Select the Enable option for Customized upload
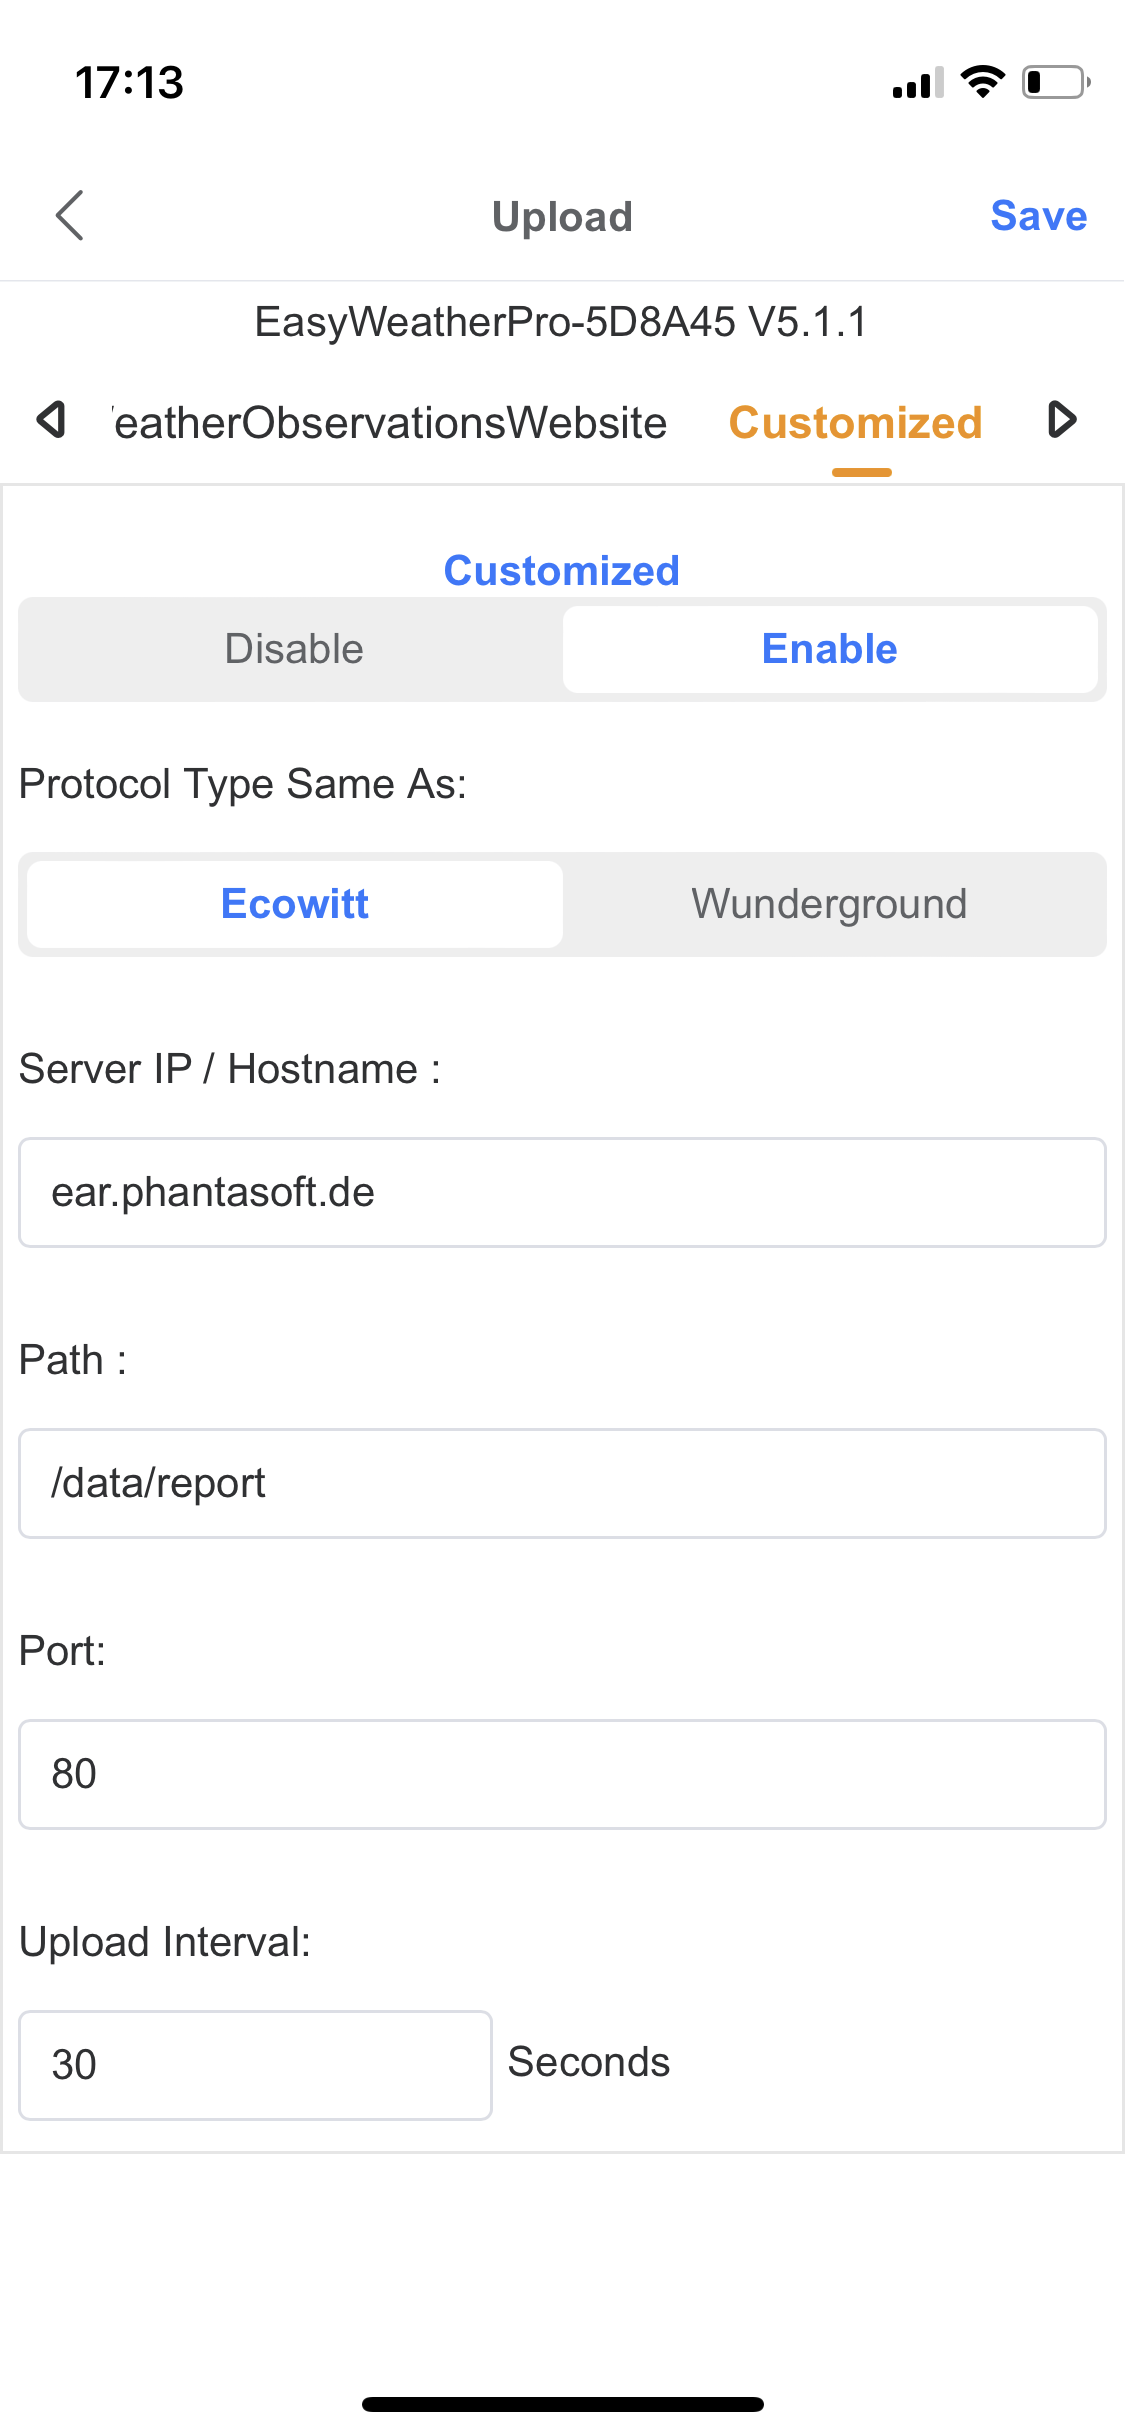Screen dimensions: 1125x2436 click(x=830, y=649)
